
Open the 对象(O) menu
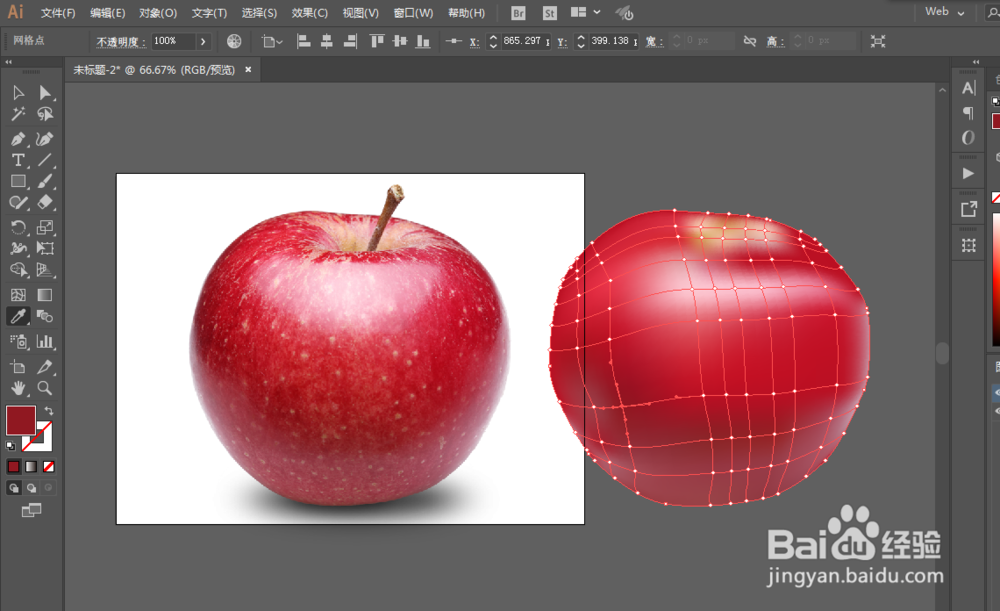coord(158,13)
